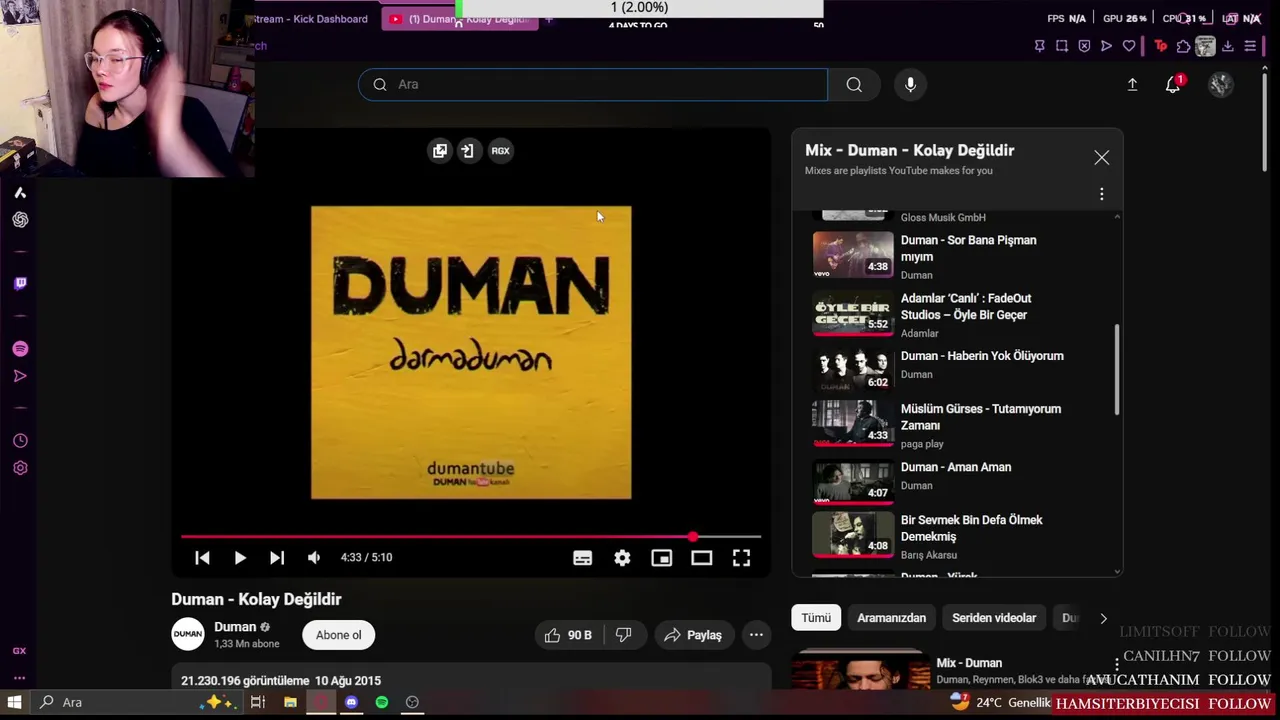Screen dimensions: 1280x720
Task: Click the pinboard pin icon in address bar
Action: (1039, 46)
